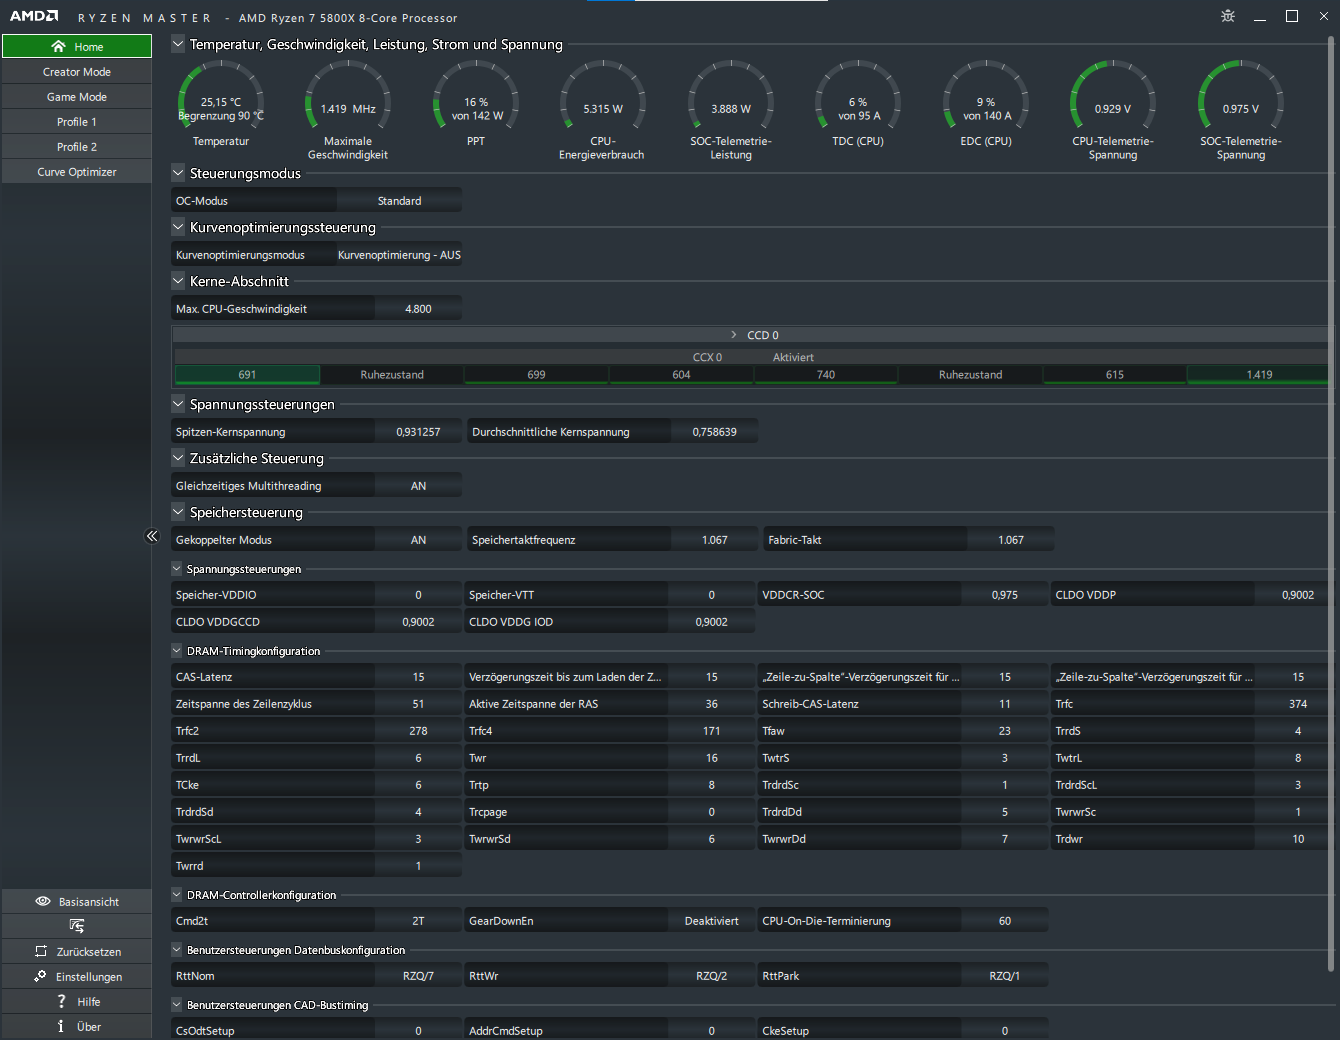Click the SOC-Telemetrie-Spannung gauge
The image size is (1340, 1040).
(x=1241, y=96)
